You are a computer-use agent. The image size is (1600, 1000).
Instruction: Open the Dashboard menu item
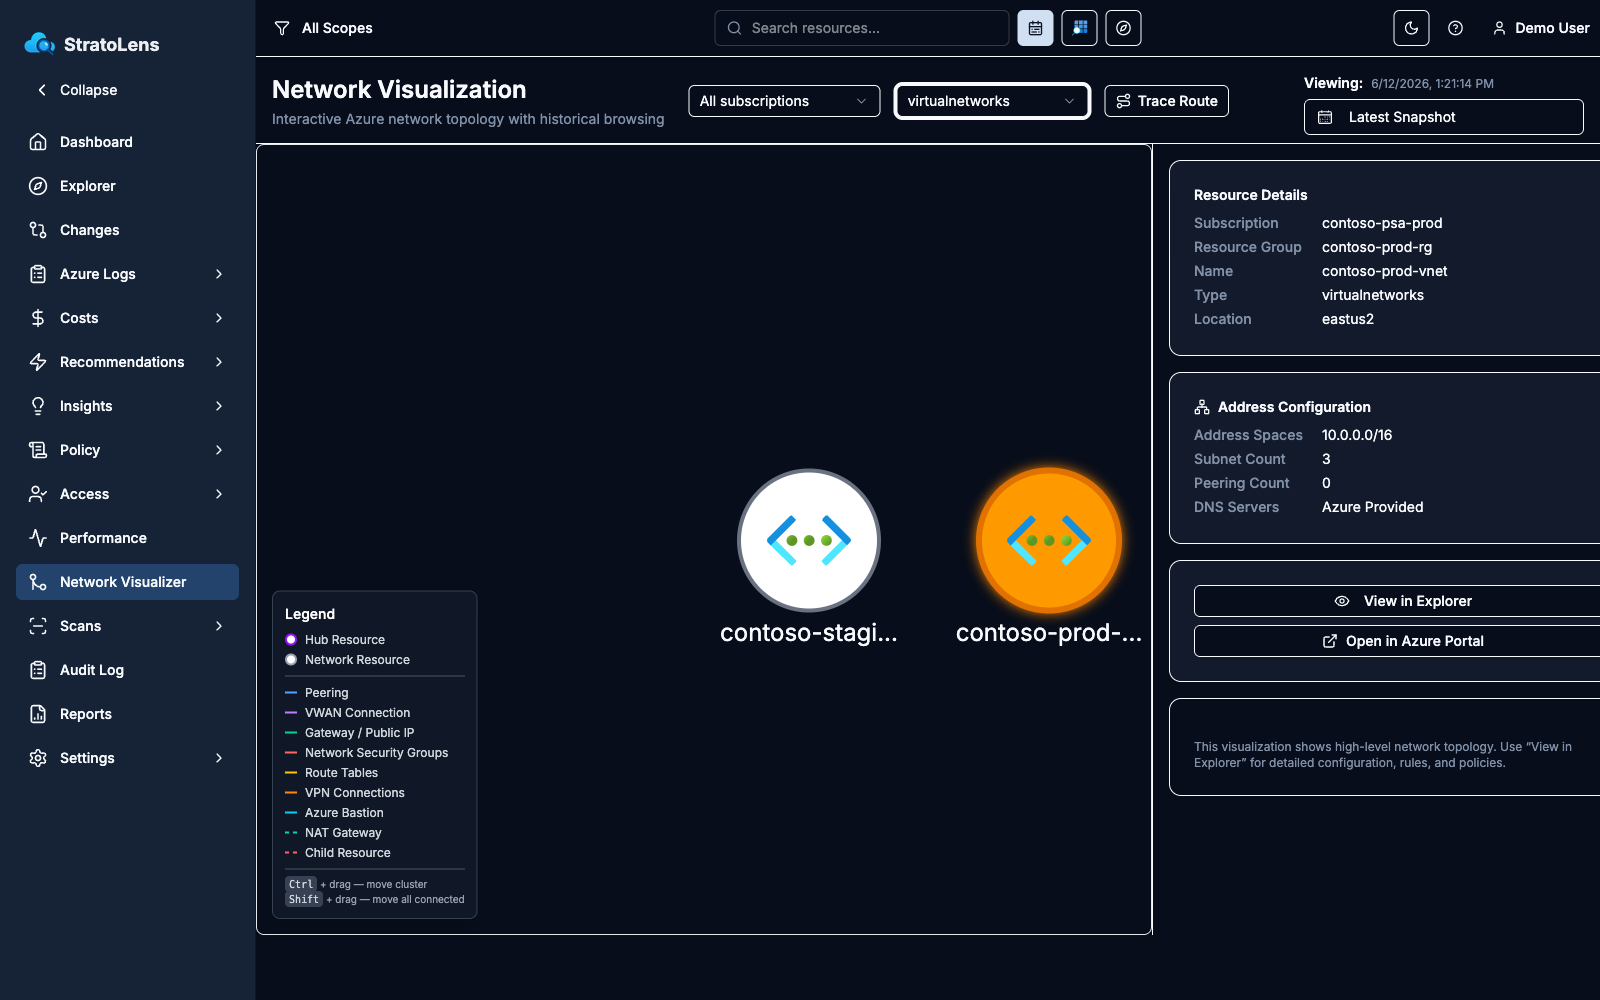click(127, 142)
